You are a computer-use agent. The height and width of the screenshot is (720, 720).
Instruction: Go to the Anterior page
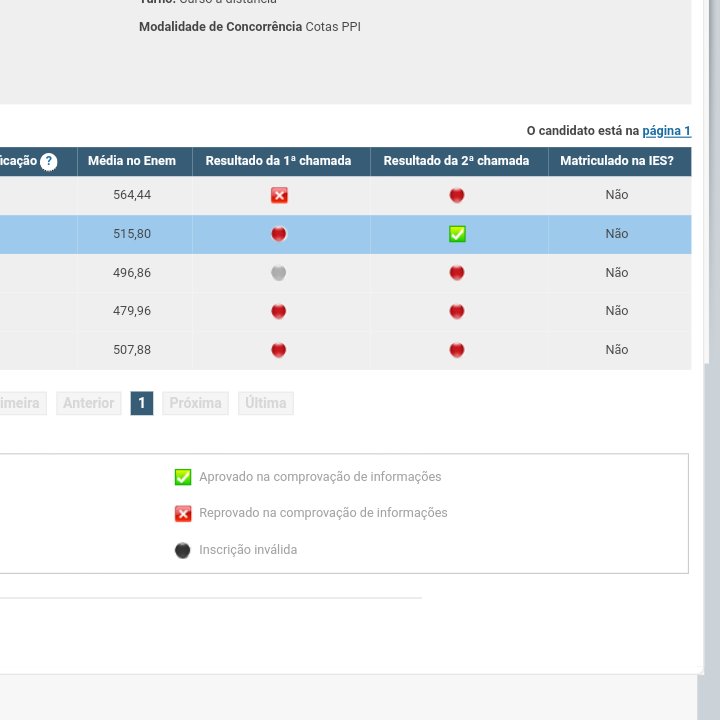[x=89, y=403]
